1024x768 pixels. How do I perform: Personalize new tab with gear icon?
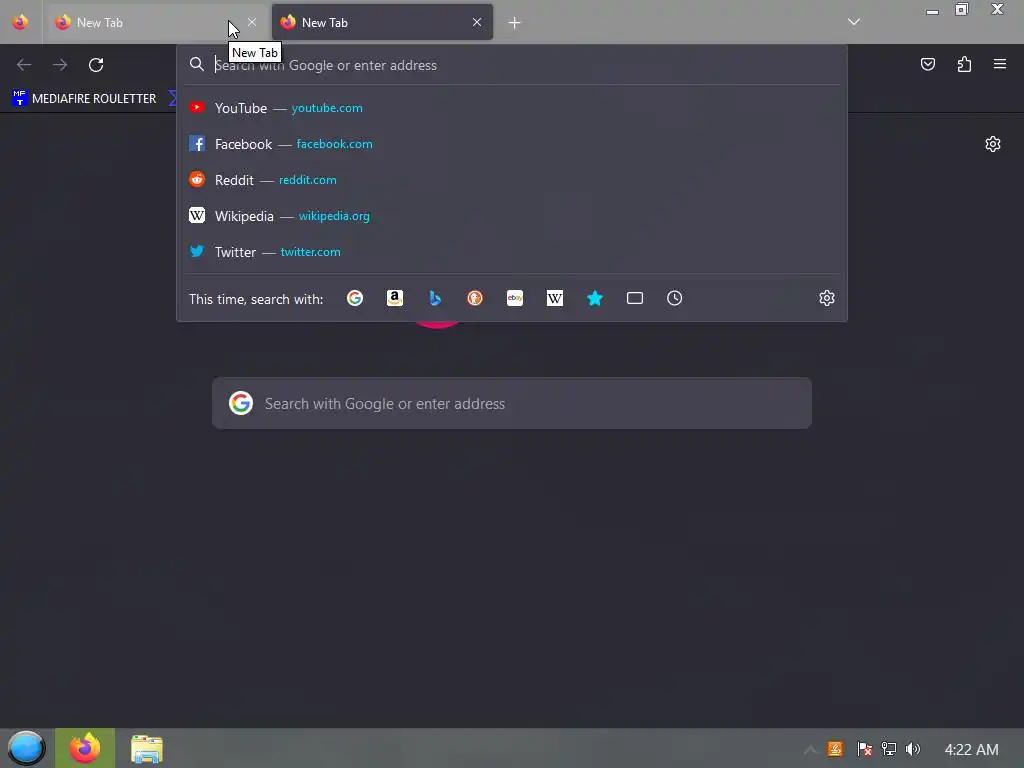[993, 144]
